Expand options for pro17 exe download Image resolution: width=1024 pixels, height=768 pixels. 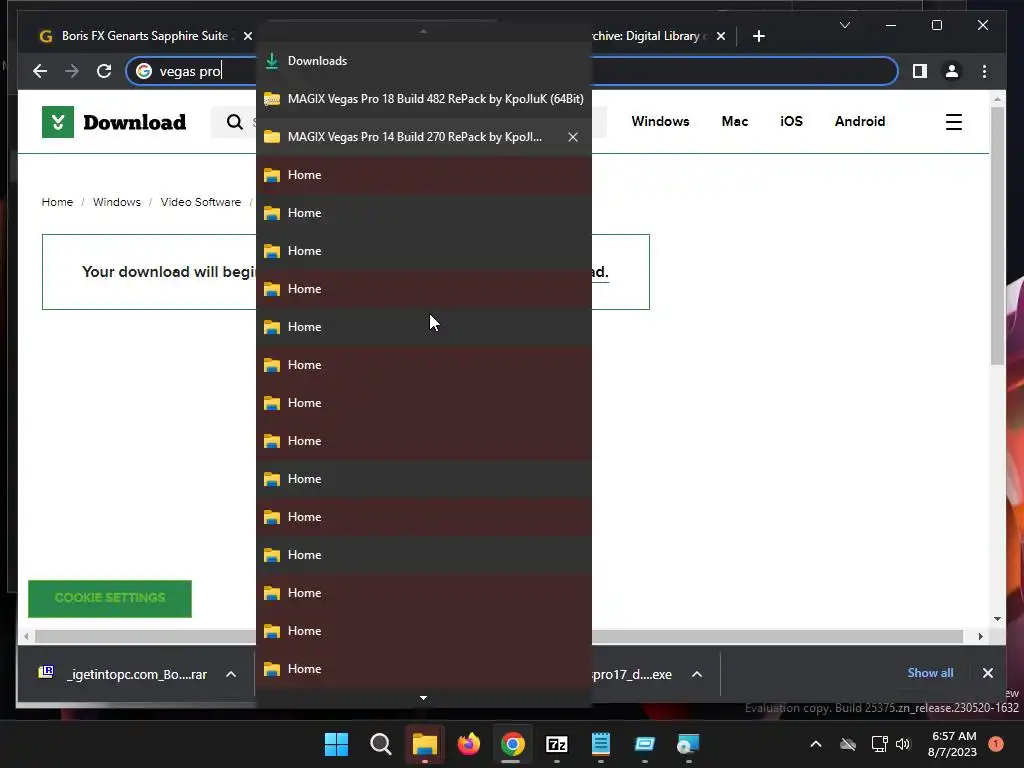697,674
